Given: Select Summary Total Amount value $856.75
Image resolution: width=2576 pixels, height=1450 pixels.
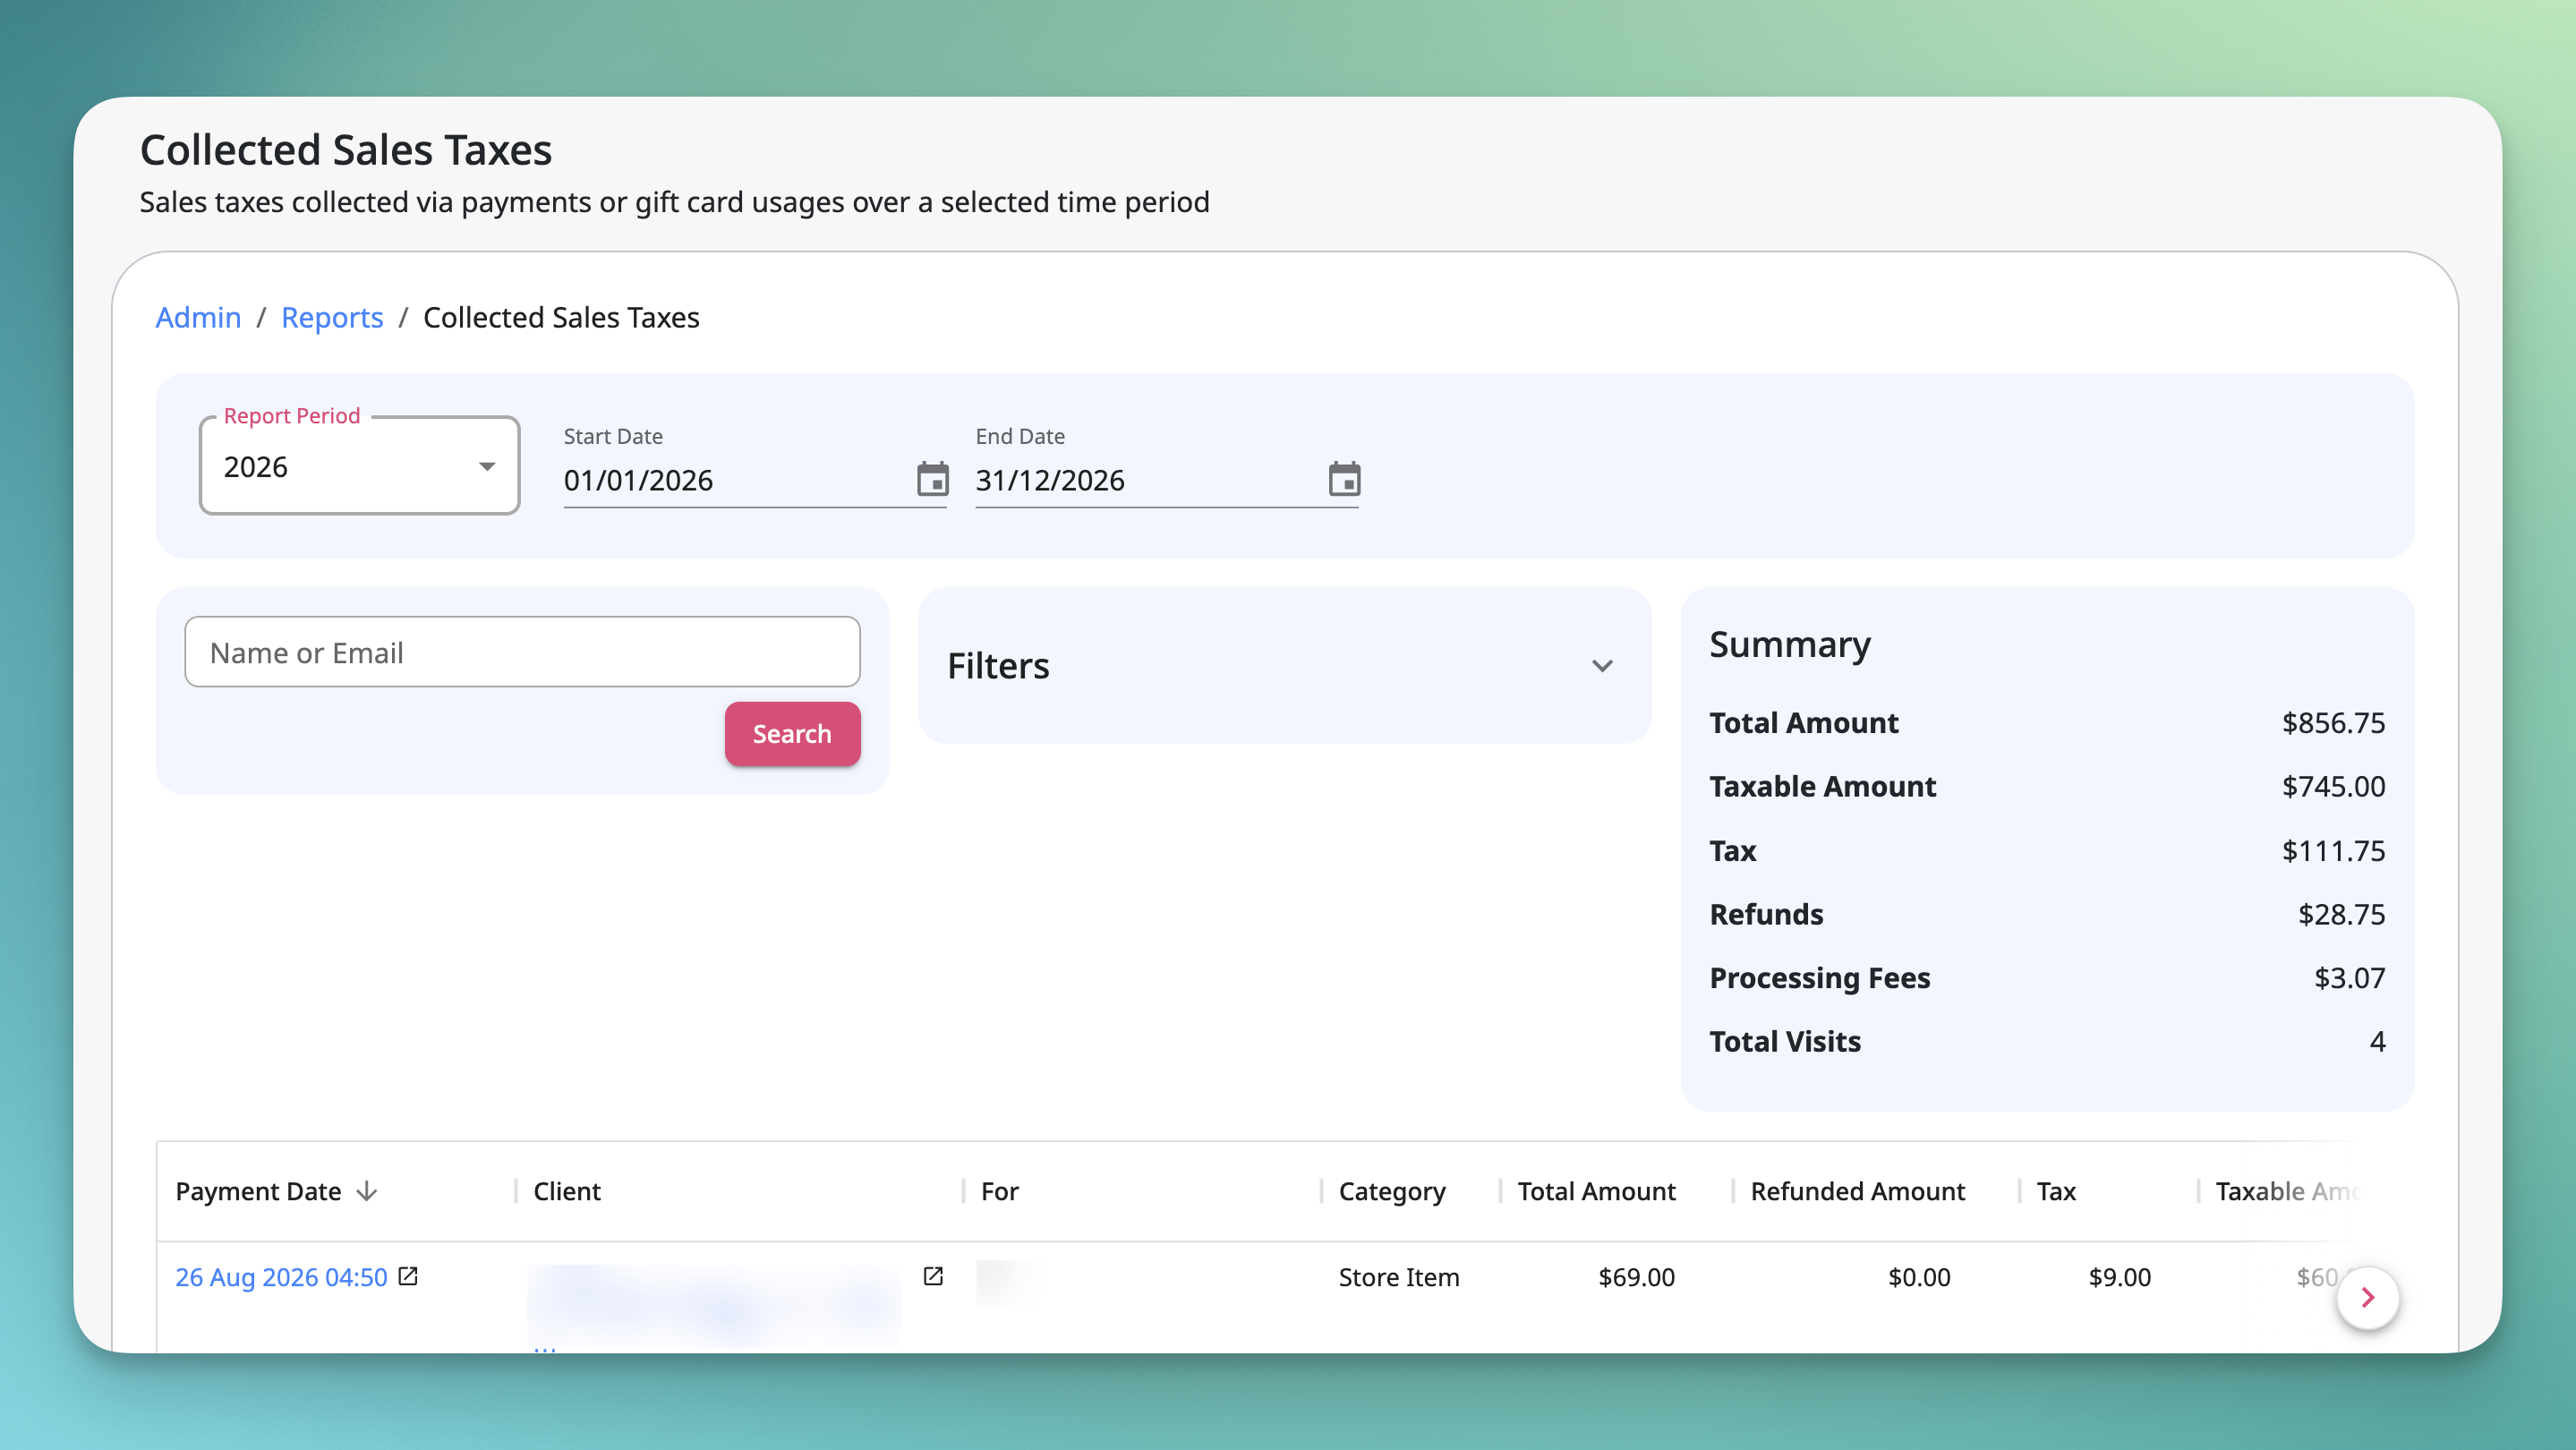Looking at the screenshot, I should 2333,723.
